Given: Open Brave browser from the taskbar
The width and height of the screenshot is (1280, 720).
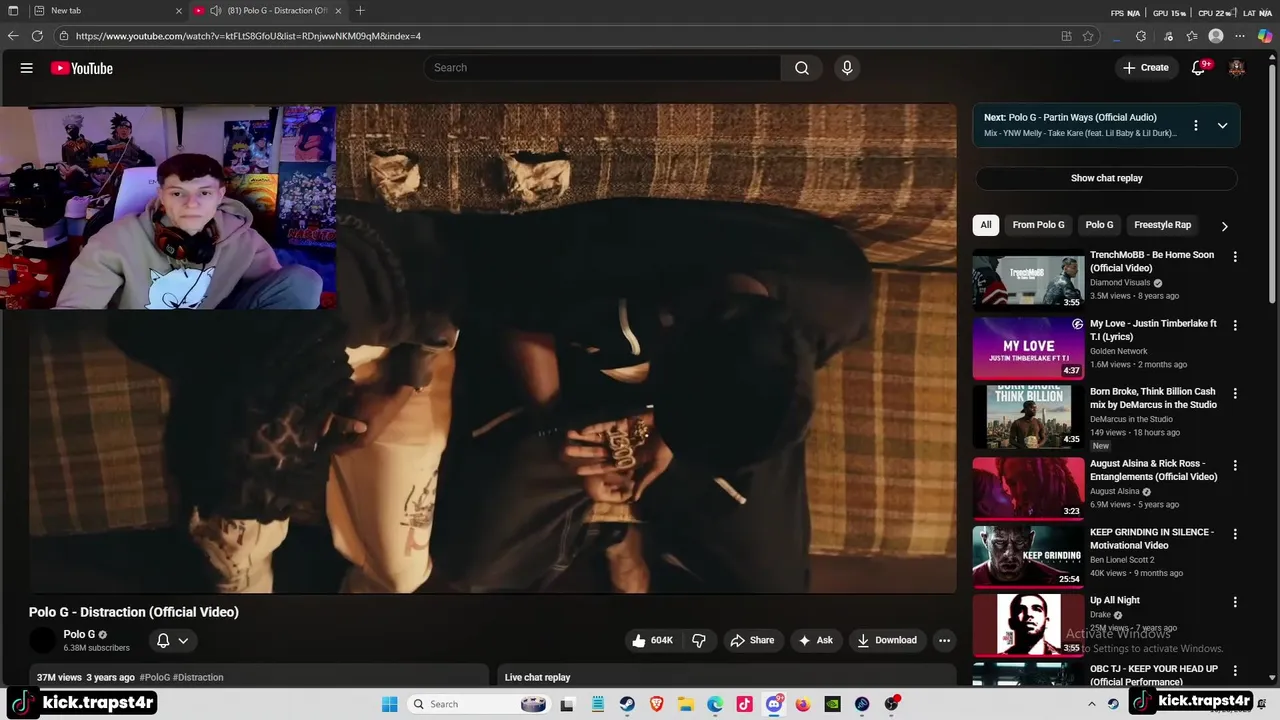Looking at the screenshot, I should tap(656, 704).
